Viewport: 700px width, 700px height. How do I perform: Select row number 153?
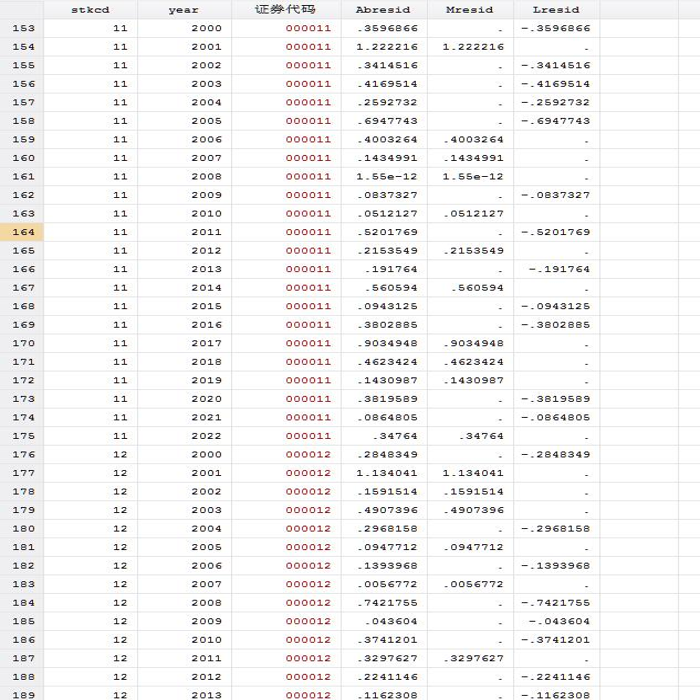pos(22,28)
